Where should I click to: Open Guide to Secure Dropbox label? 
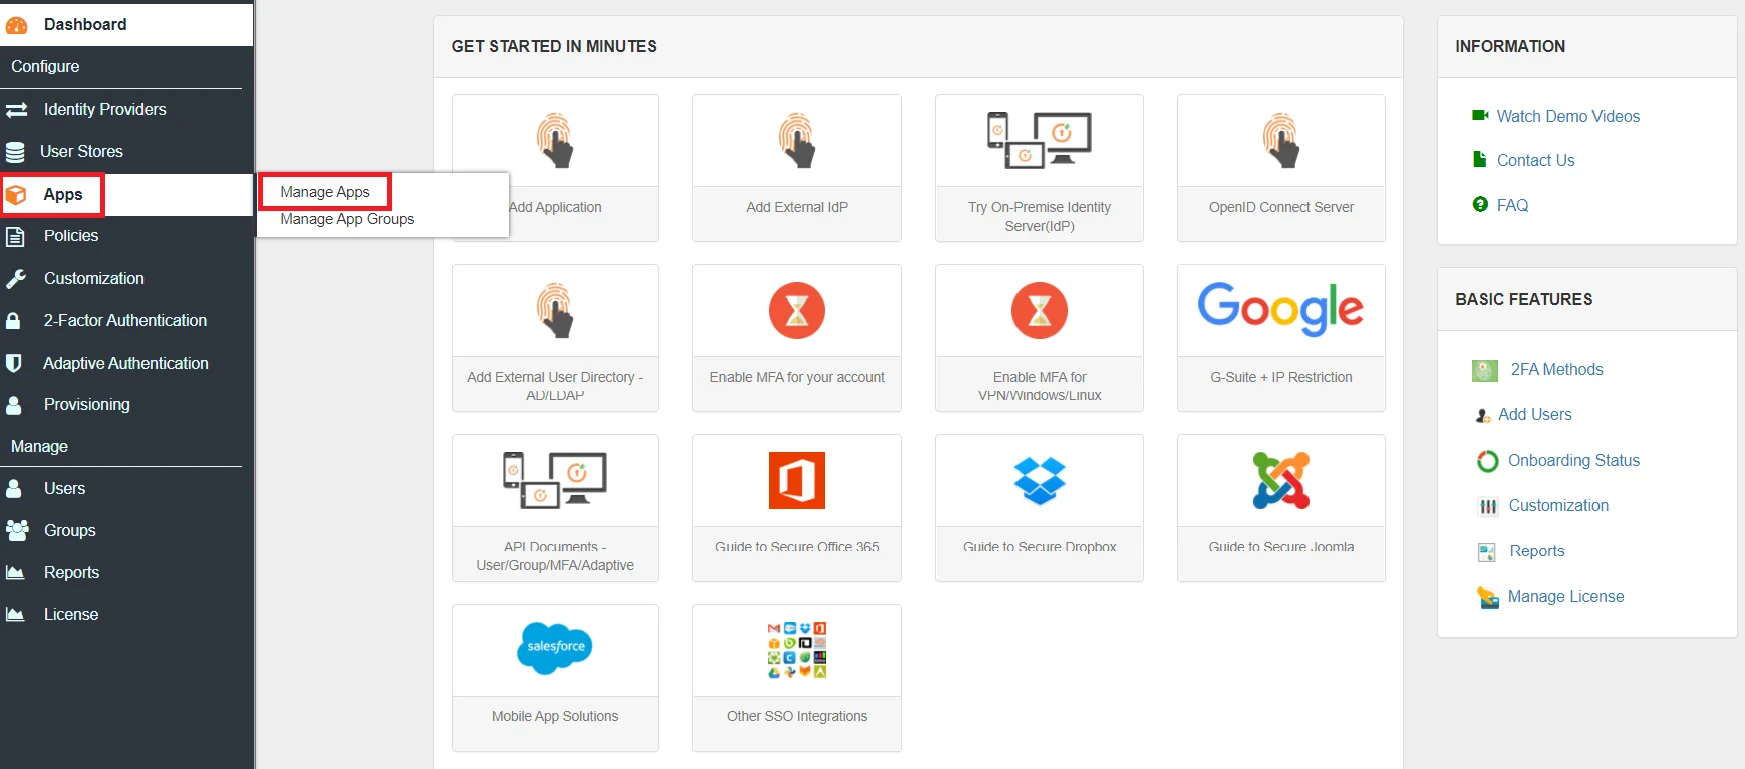(1039, 547)
